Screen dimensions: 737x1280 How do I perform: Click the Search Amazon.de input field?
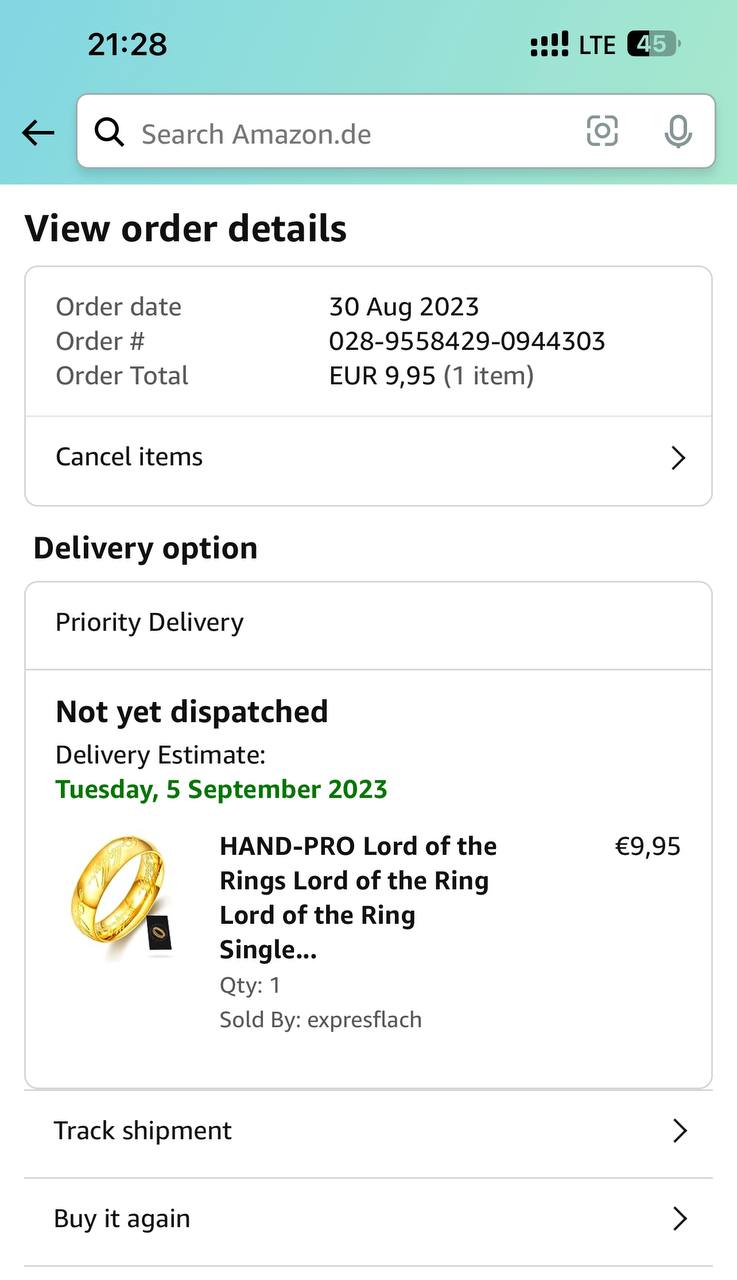340,134
